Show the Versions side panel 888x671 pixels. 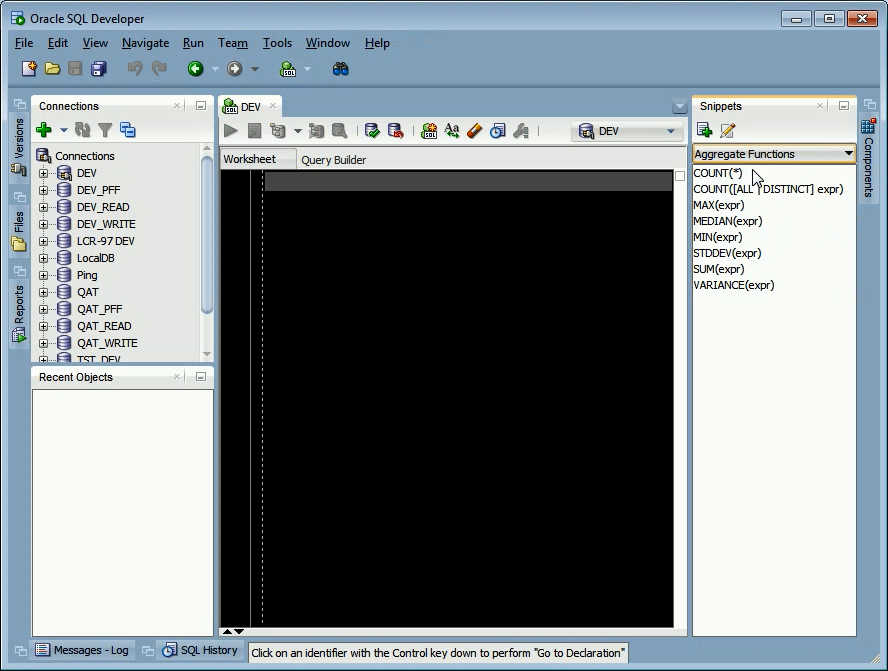[19, 146]
